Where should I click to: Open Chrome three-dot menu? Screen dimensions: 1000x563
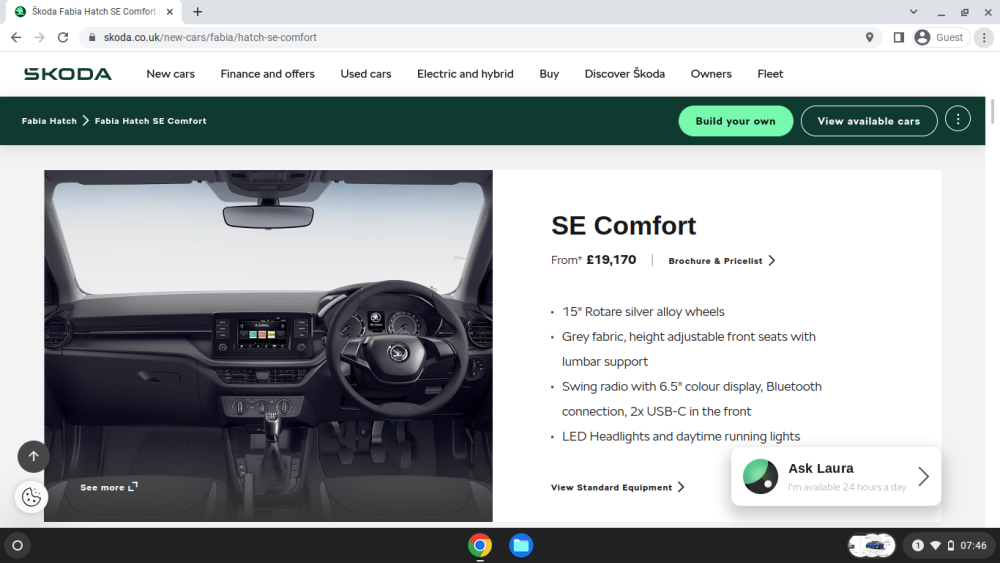click(984, 38)
